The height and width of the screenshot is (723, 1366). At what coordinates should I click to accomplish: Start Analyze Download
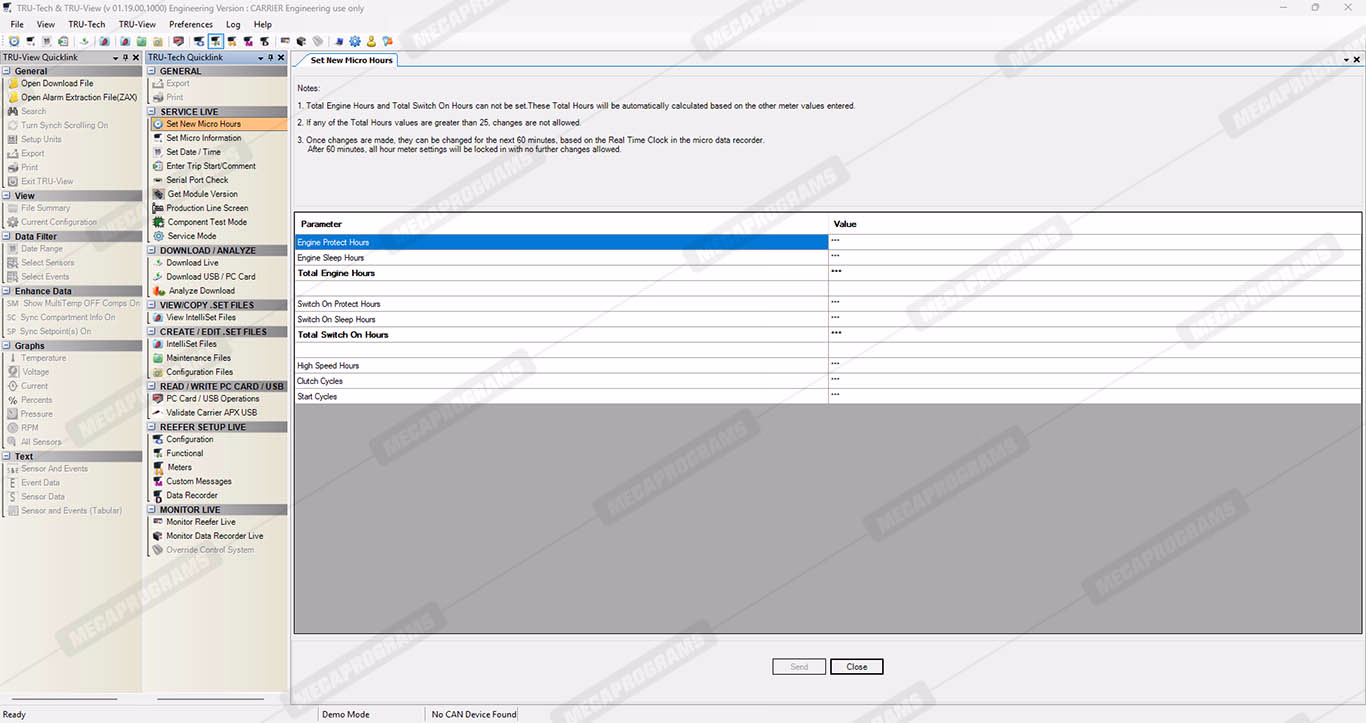point(201,291)
